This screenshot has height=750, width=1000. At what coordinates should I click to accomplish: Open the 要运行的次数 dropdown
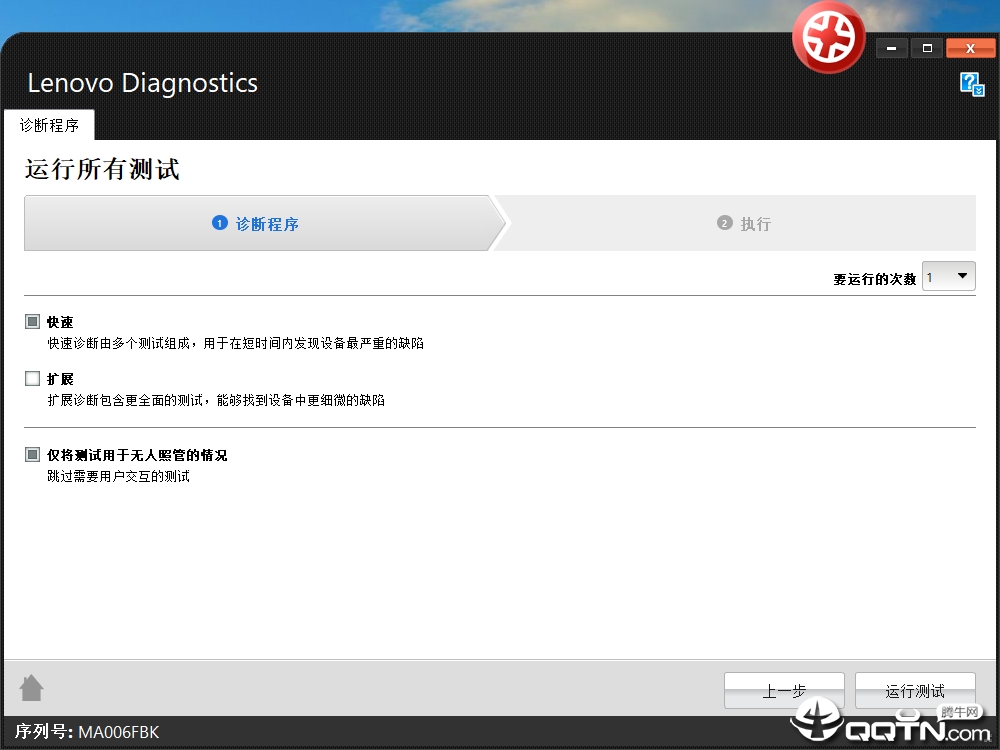948,277
